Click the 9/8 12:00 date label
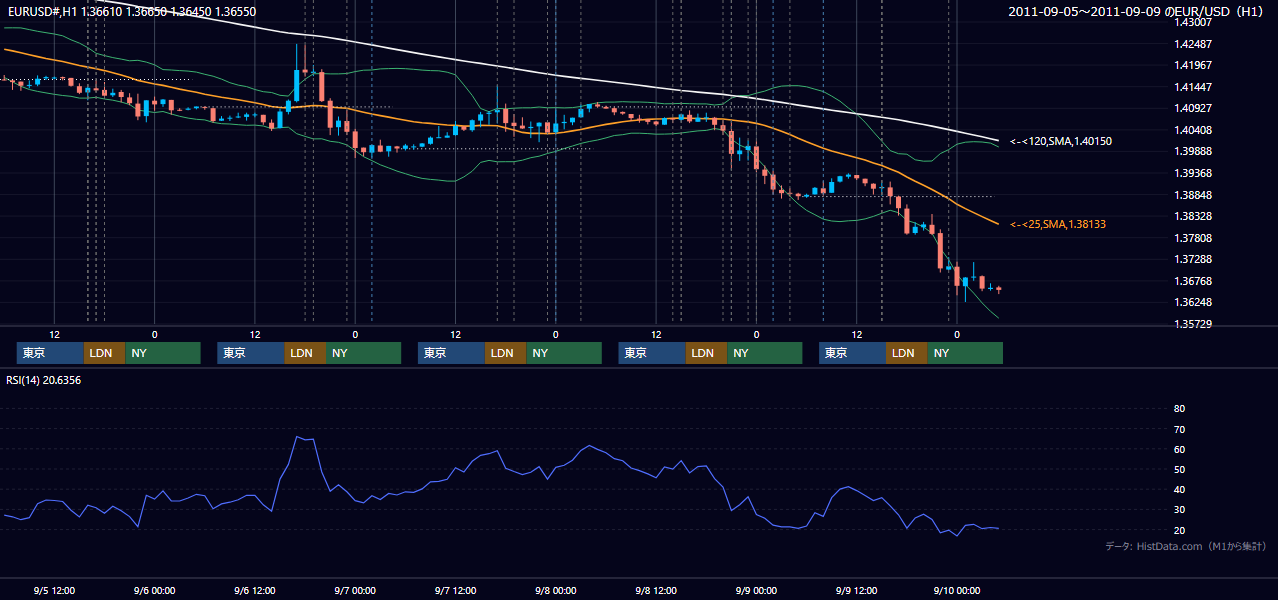Screen dimensions: 1278x600 (656, 590)
